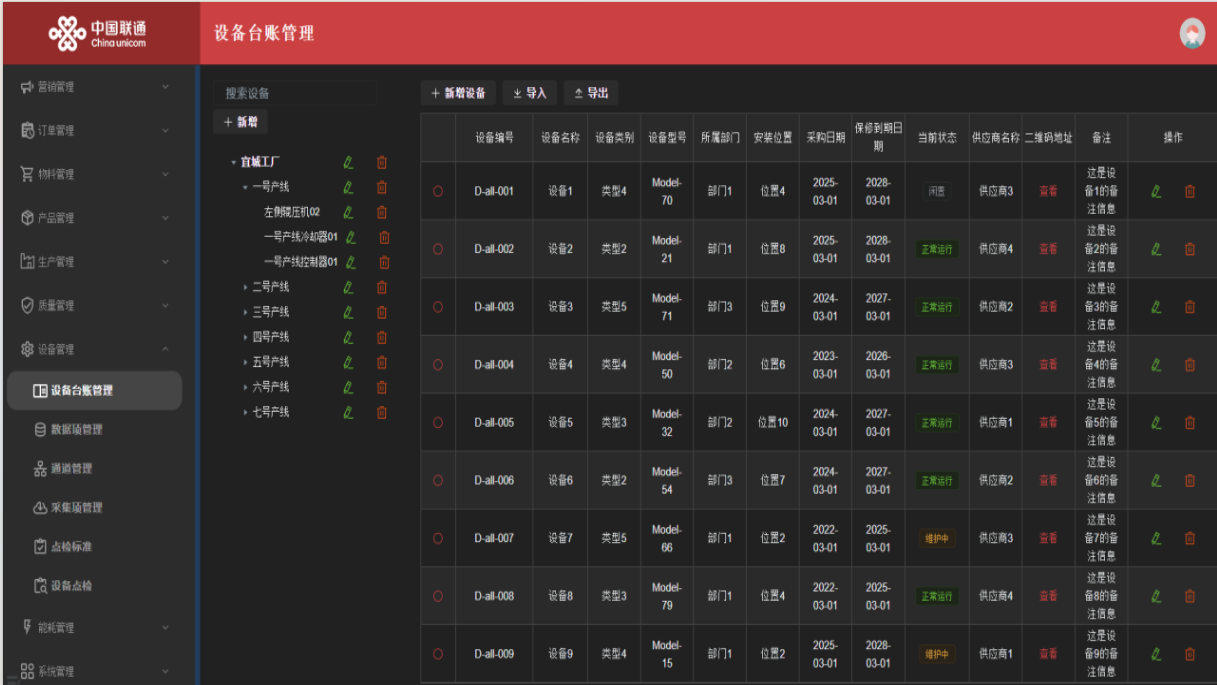Delete device row D-all-007
The image size is (1217, 685).
click(x=1189, y=538)
